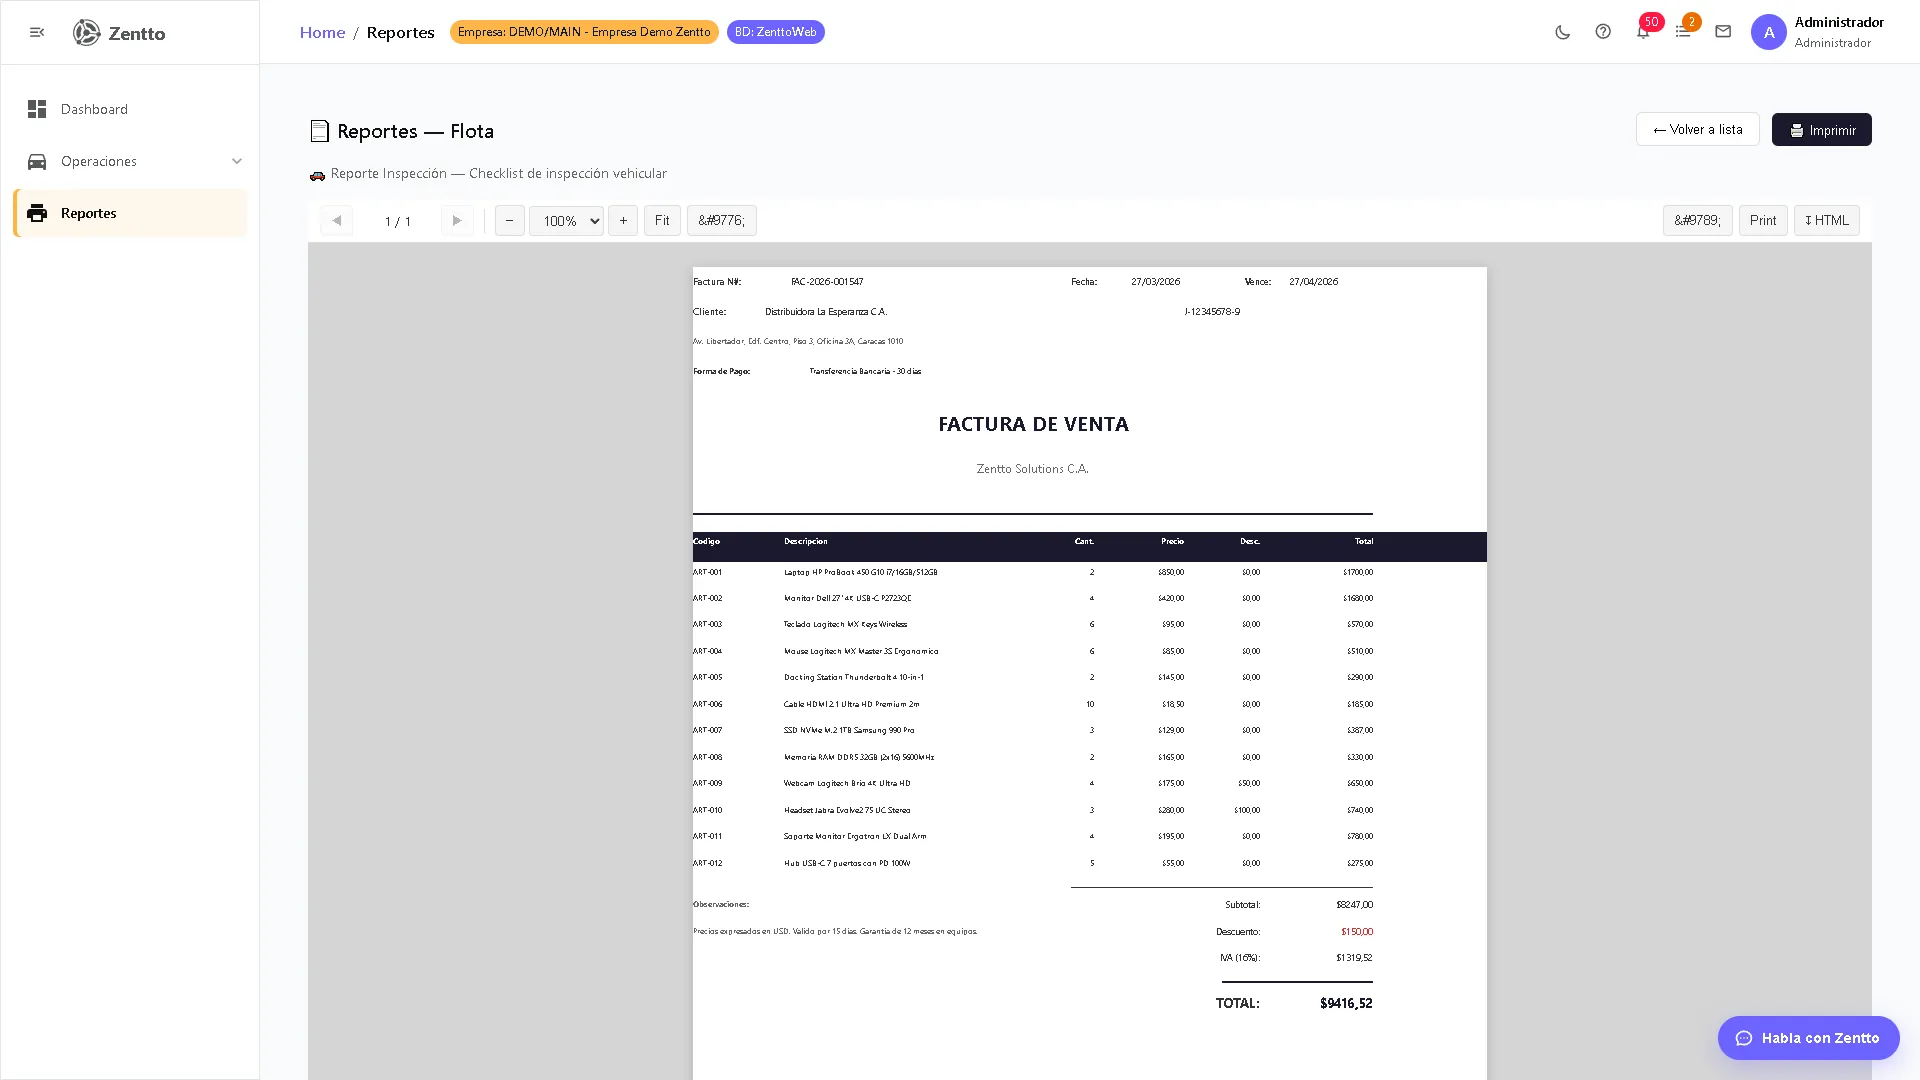This screenshot has height=1080, width=1920.
Task: Click client Distribuidora La Esperanza C.A.
Action: [x=826, y=312]
